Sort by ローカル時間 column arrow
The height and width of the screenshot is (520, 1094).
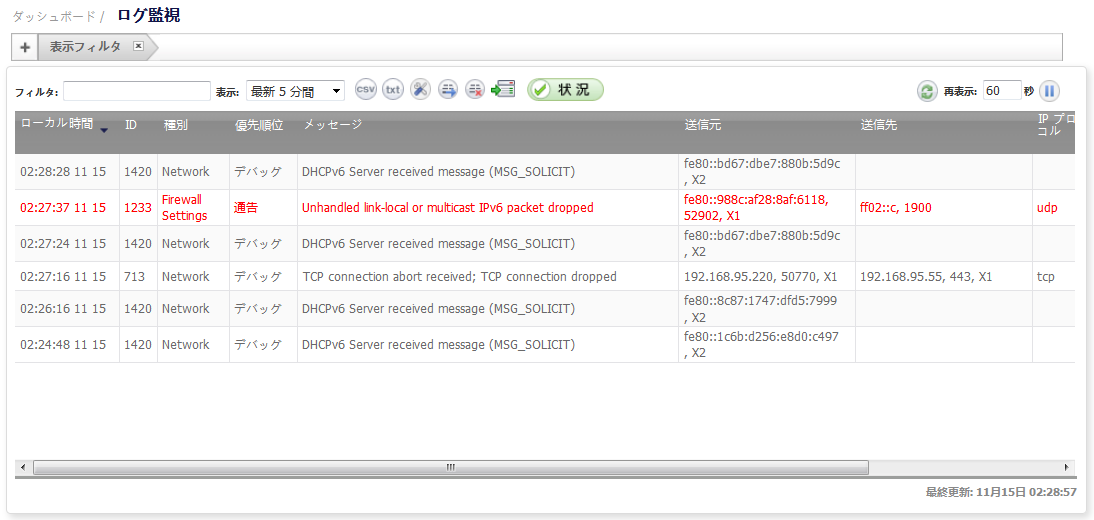(103, 130)
